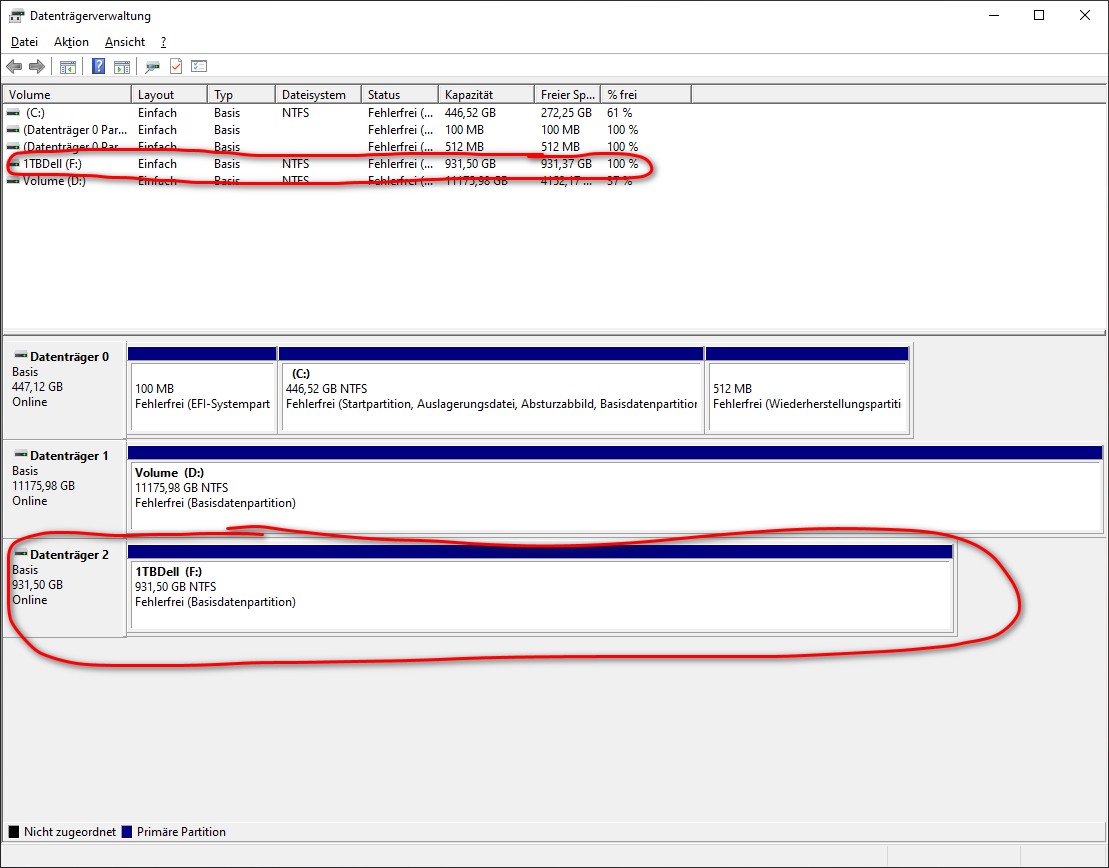The width and height of the screenshot is (1109, 868).
Task: Sort by the Status column header
Action: click(400, 94)
